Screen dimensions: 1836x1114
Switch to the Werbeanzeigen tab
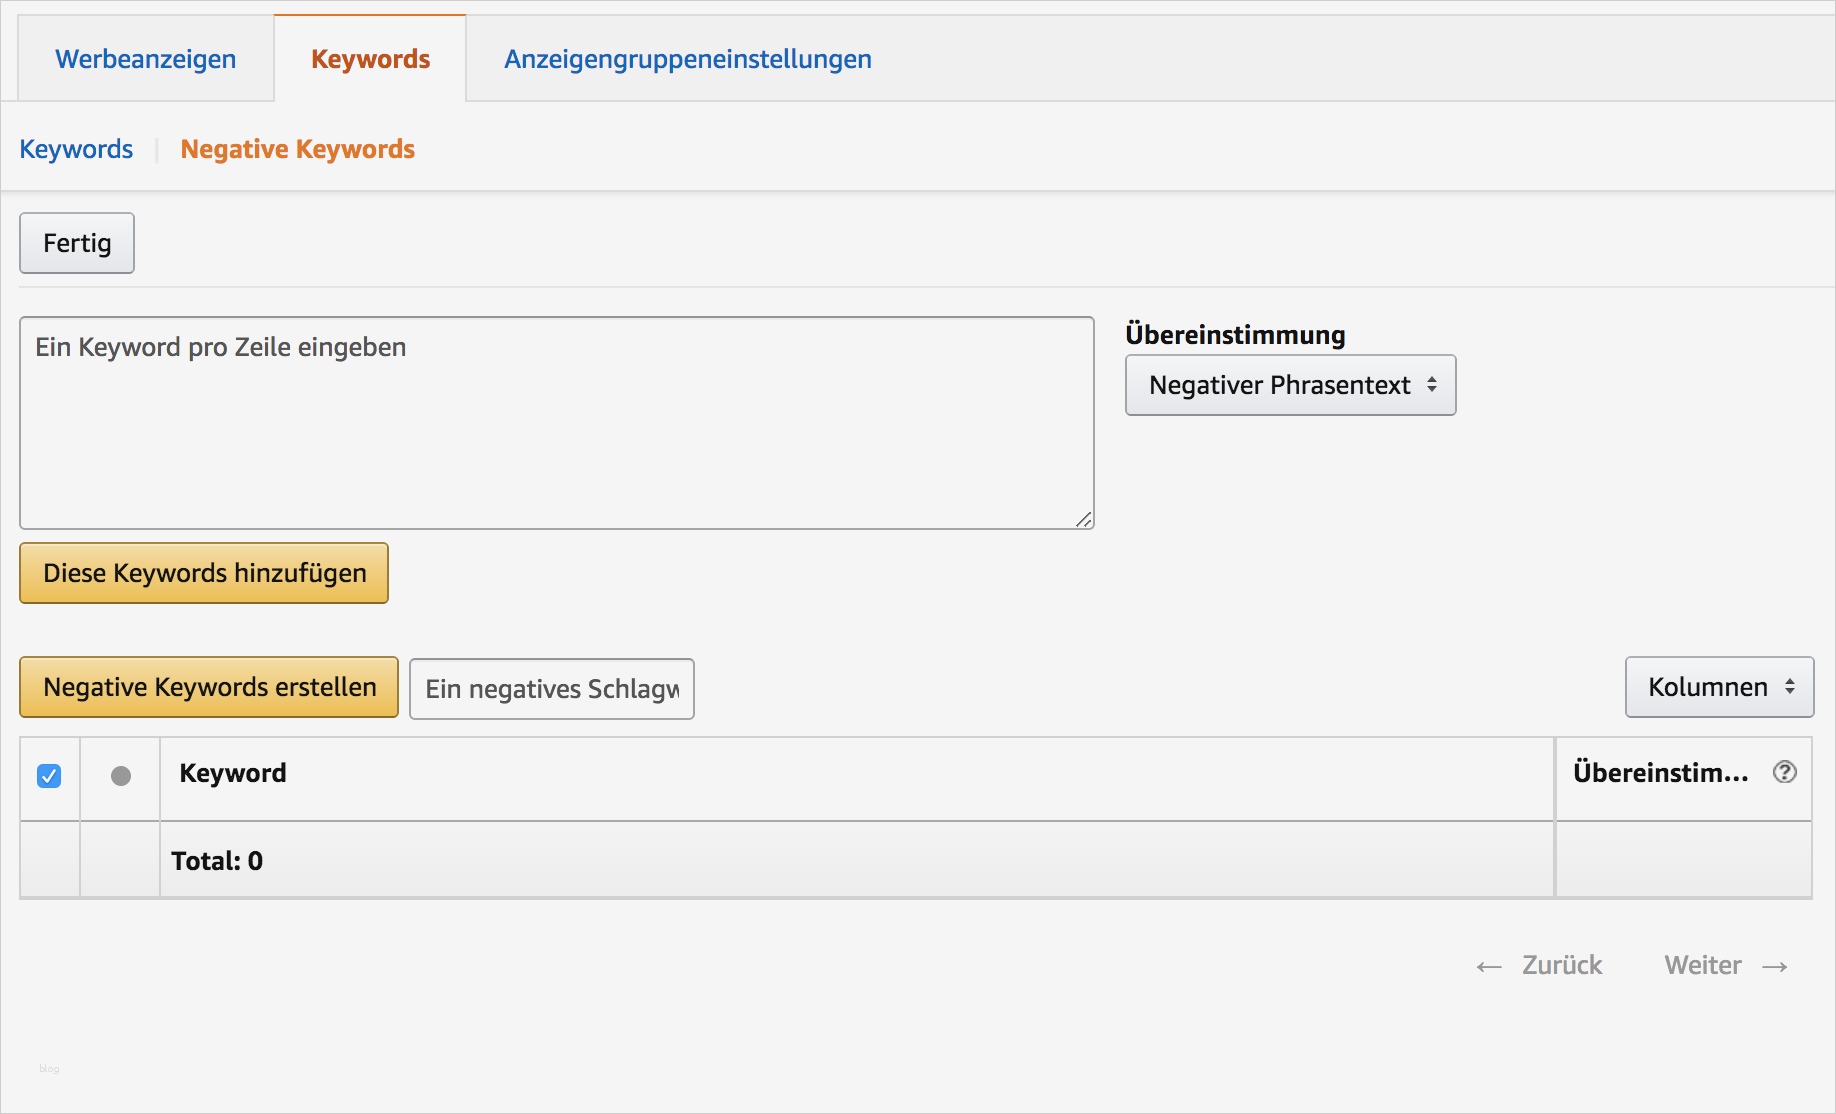click(x=146, y=59)
